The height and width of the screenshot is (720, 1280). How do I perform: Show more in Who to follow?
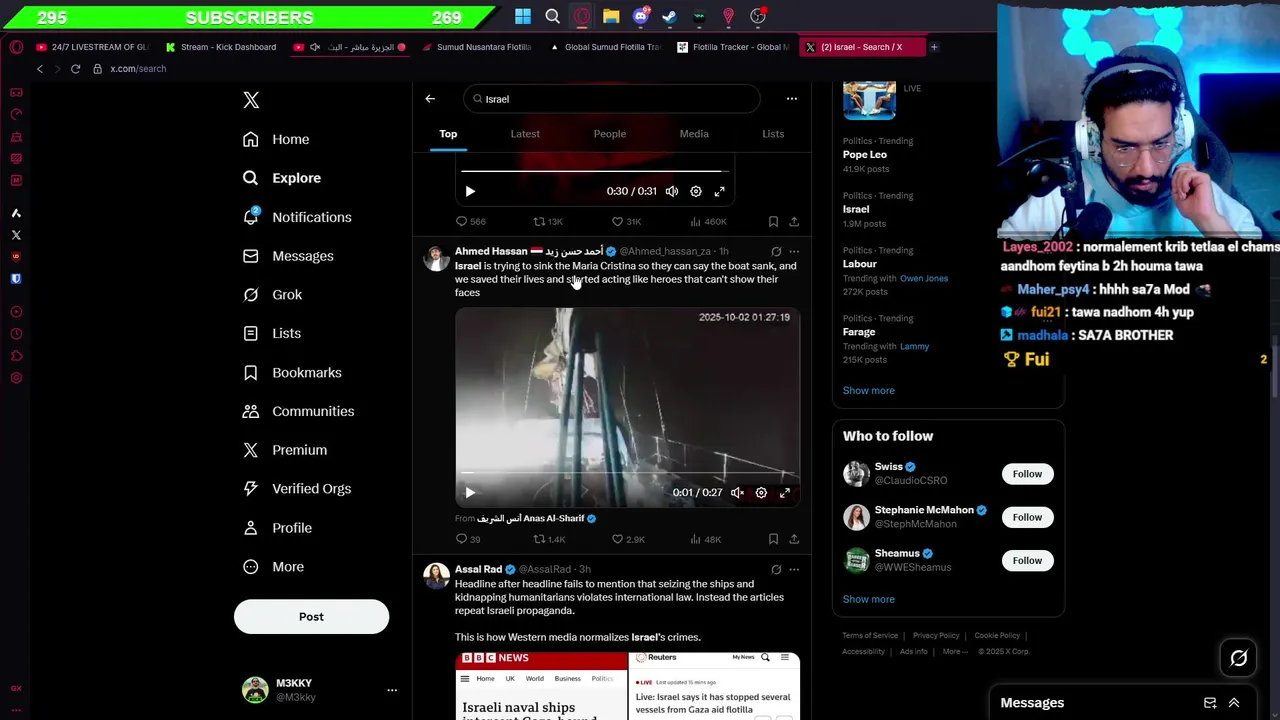click(869, 600)
